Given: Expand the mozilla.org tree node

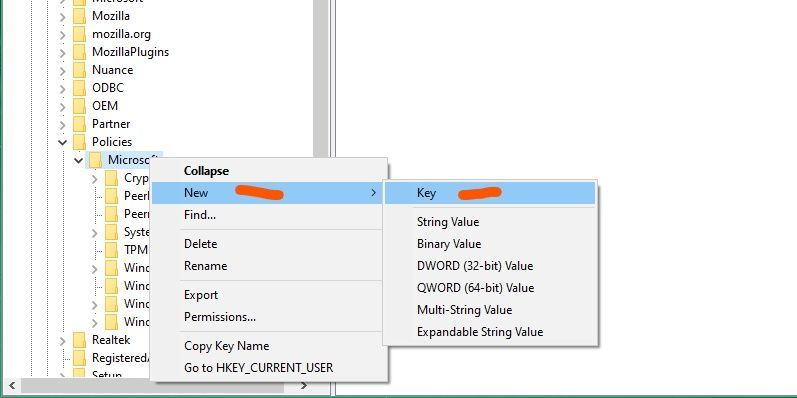Looking at the screenshot, I should [63, 35].
